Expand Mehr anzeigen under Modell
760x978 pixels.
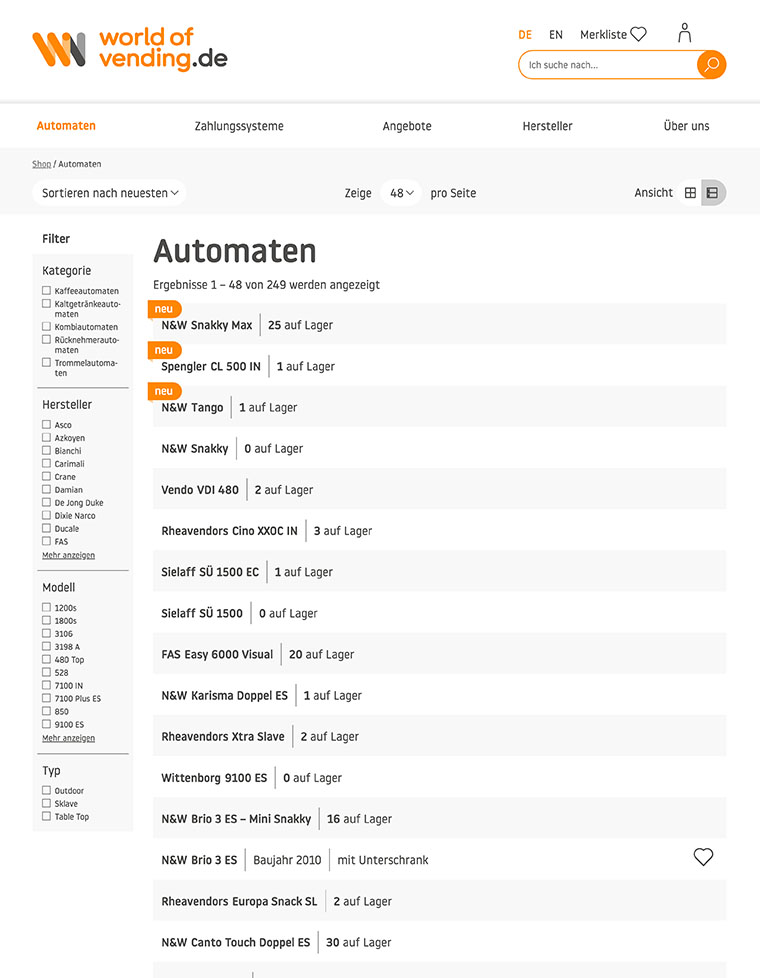pos(68,738)
